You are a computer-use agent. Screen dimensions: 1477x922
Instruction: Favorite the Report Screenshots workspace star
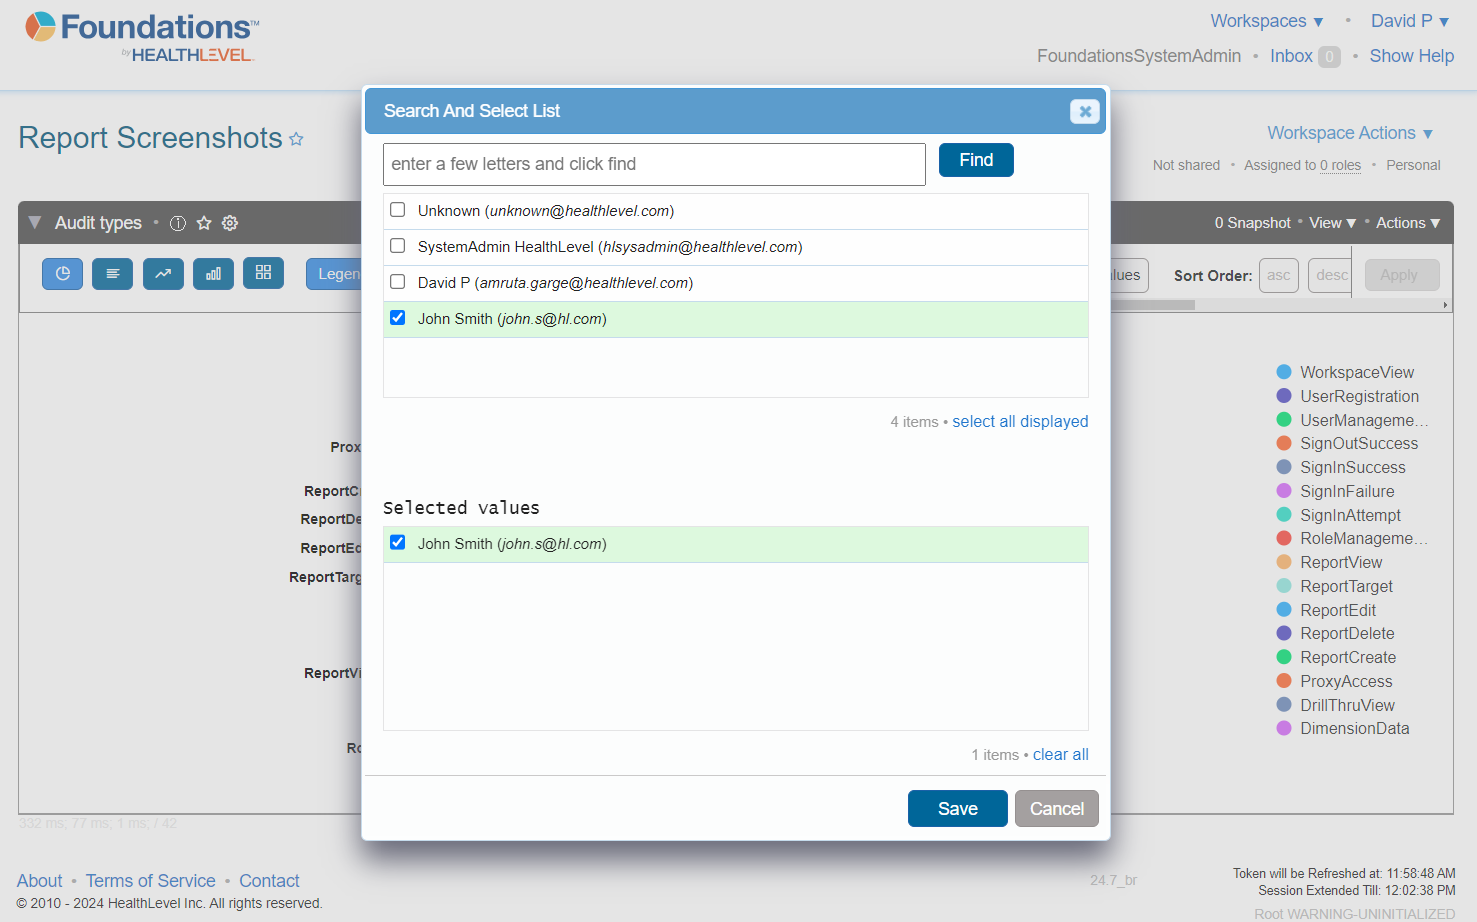click(296, 139)
